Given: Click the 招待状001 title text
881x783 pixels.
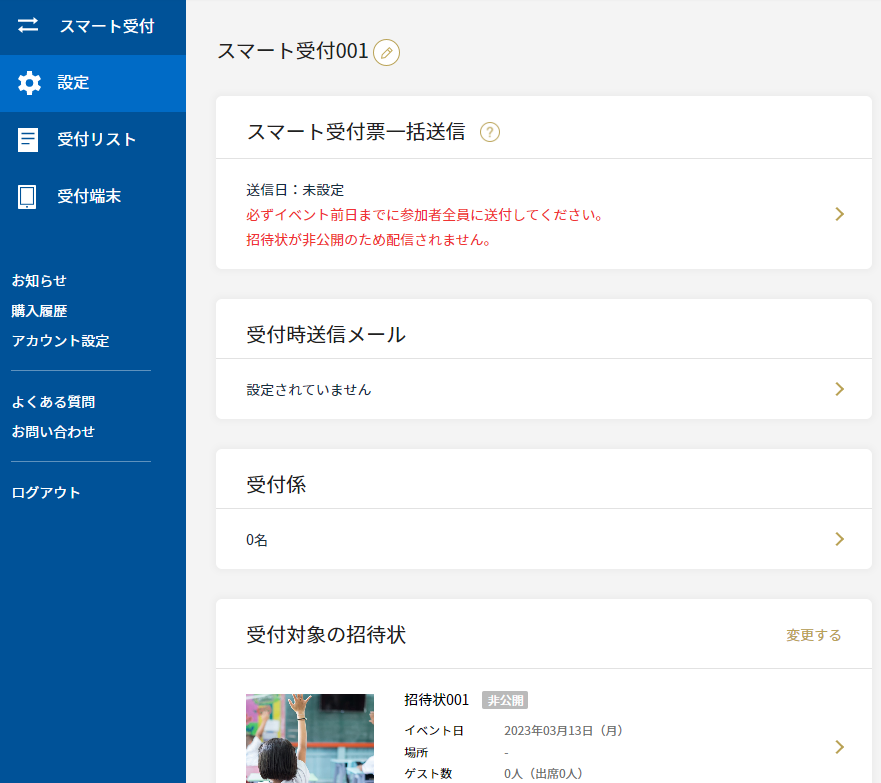Looking at the screenshot, I should (437, 700).
